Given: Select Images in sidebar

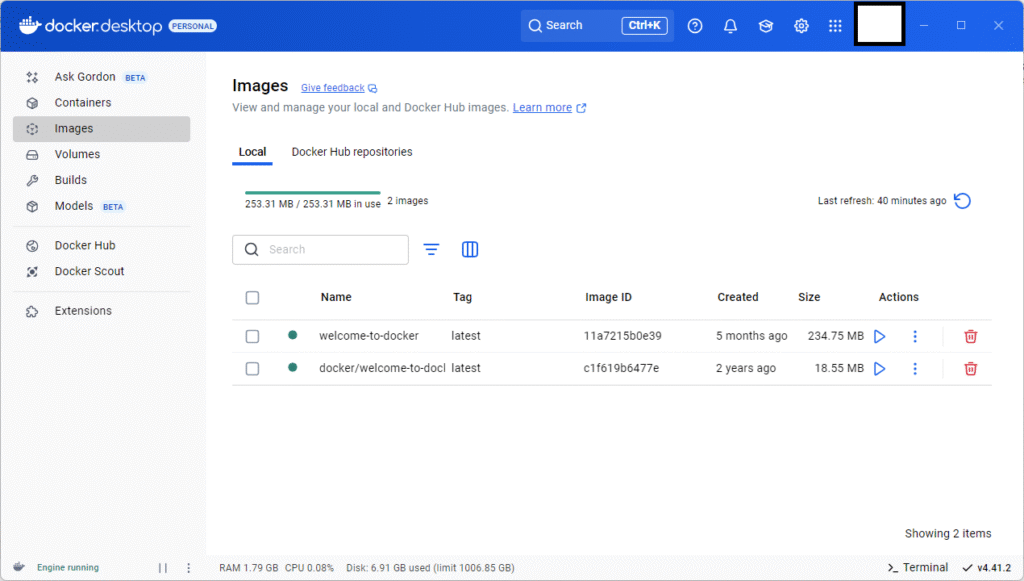Looking at the screenshot, I should click(102, 129).
